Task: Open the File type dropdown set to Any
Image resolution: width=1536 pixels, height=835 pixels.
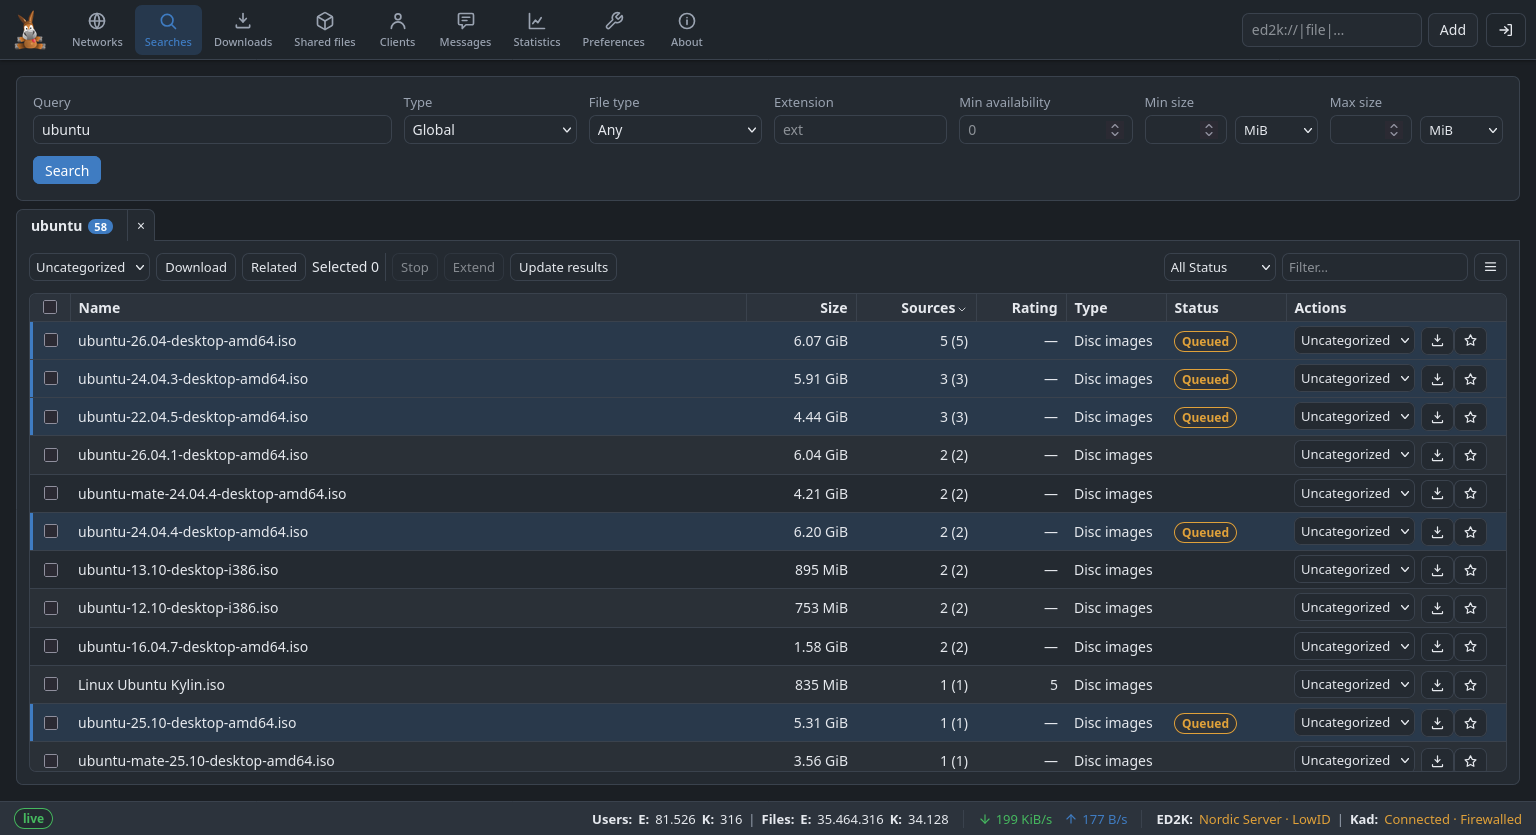Action: pyautogui.click(x=675, y=130)
